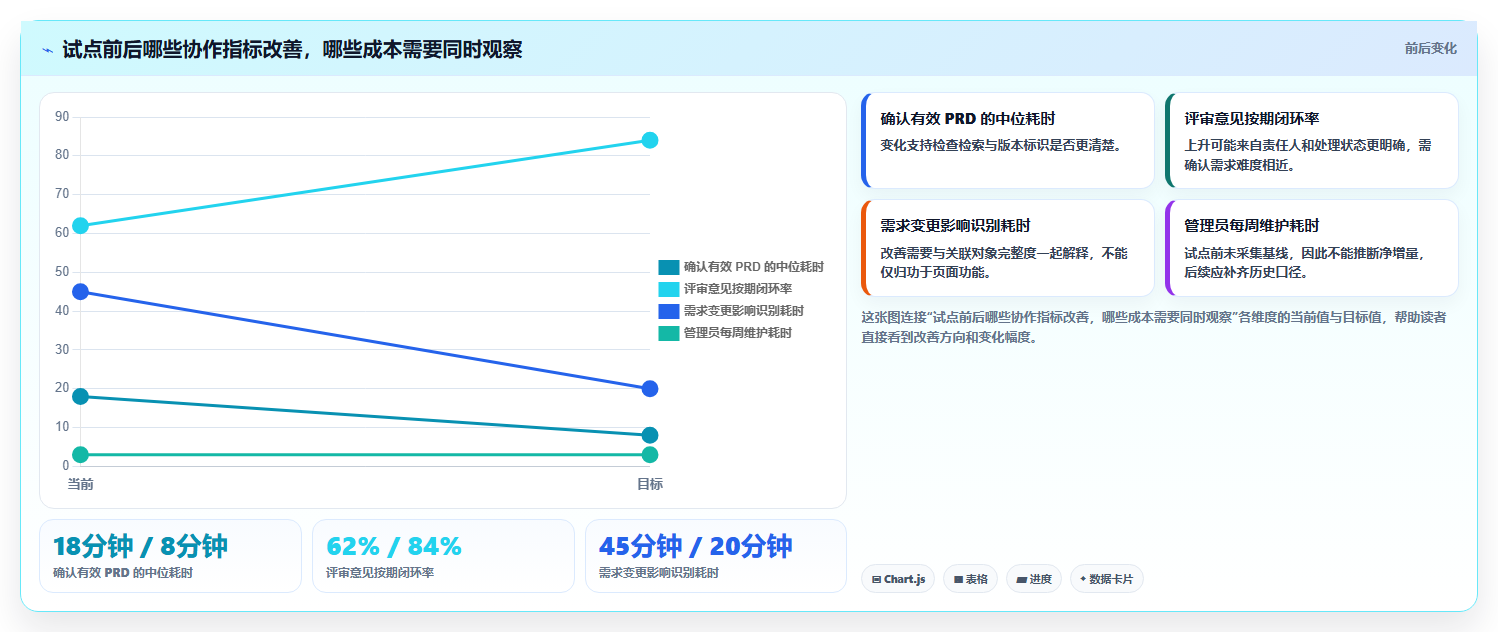Click legend label 需求变更影响识别耗时

coord(744,311)
